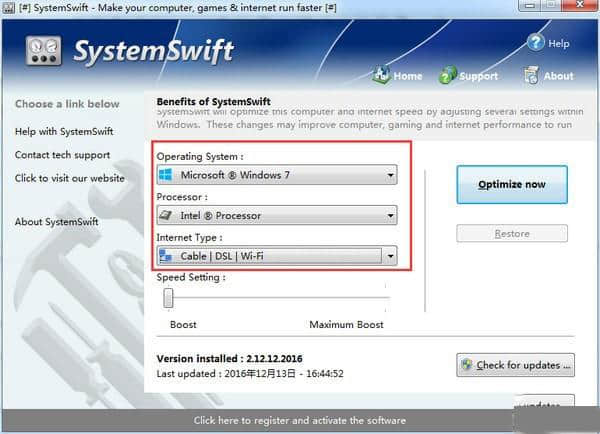Click Check for updates button
Viewport: 600px width, 434px height.
[x=515, y=365]
